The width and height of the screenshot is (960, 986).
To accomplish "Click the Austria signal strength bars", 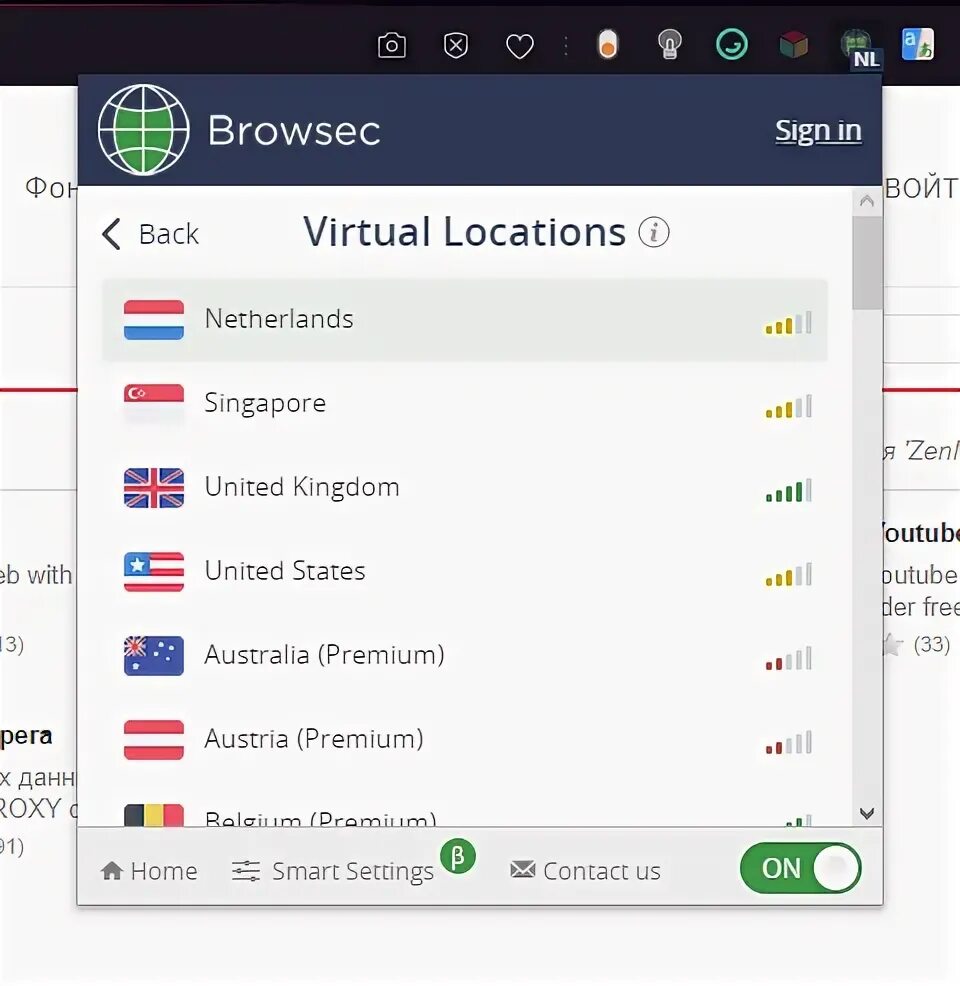I will point(788,743).
